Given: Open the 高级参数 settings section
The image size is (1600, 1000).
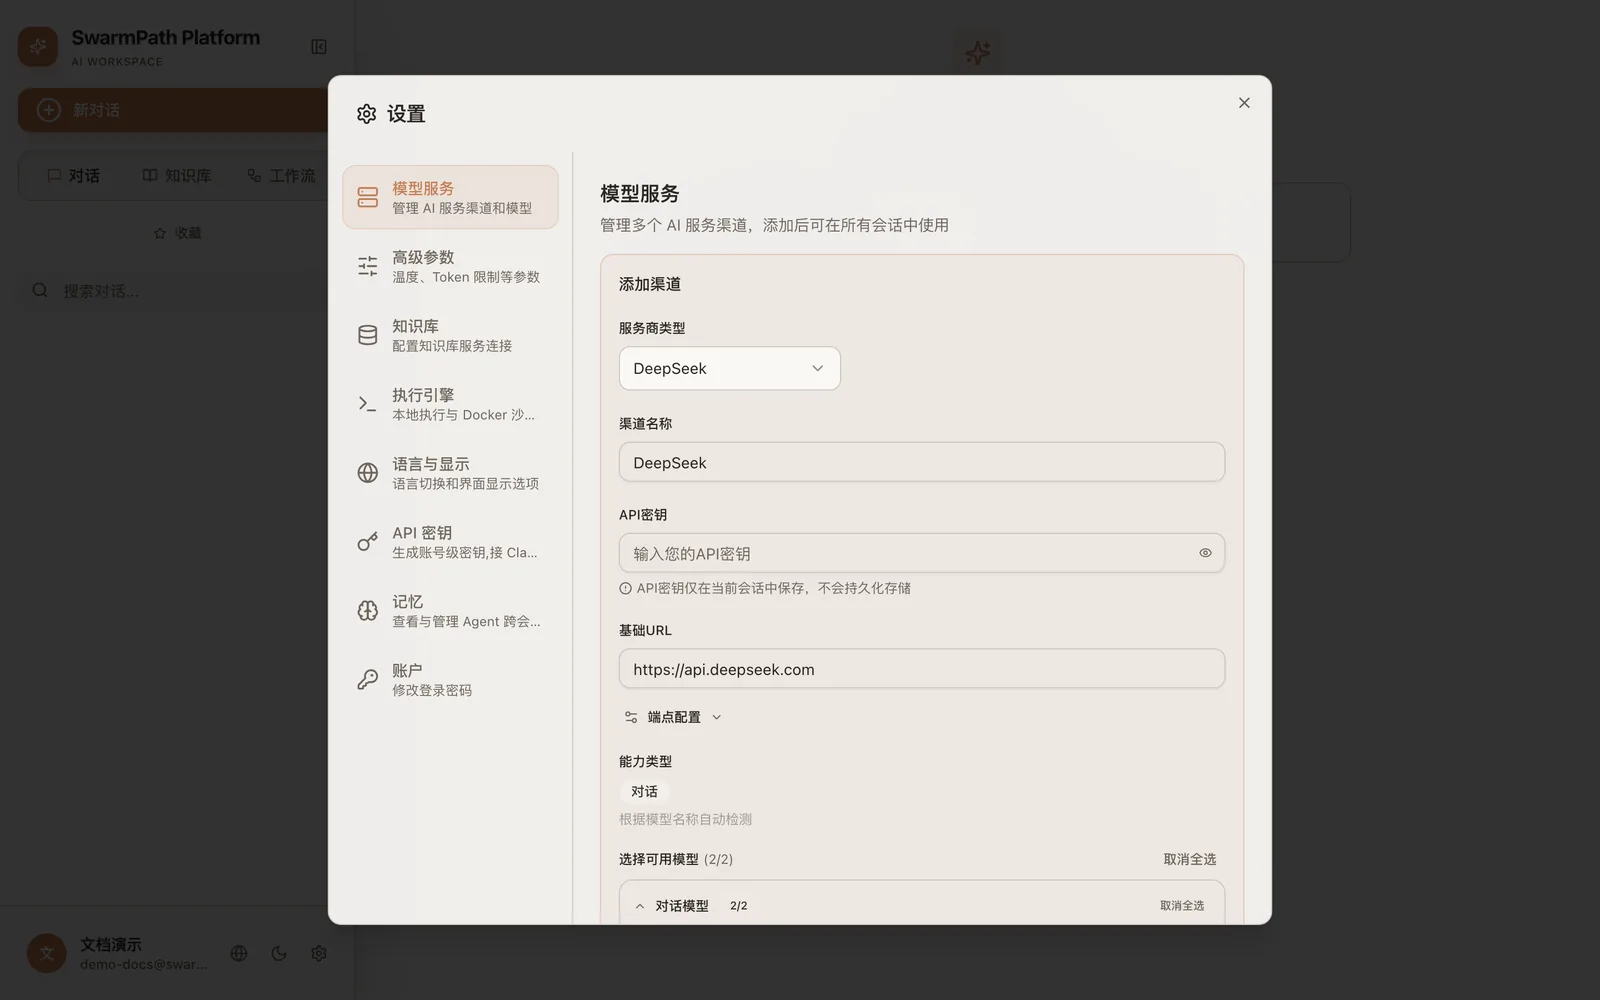Looking at the screenshot, I should [450, 266].
